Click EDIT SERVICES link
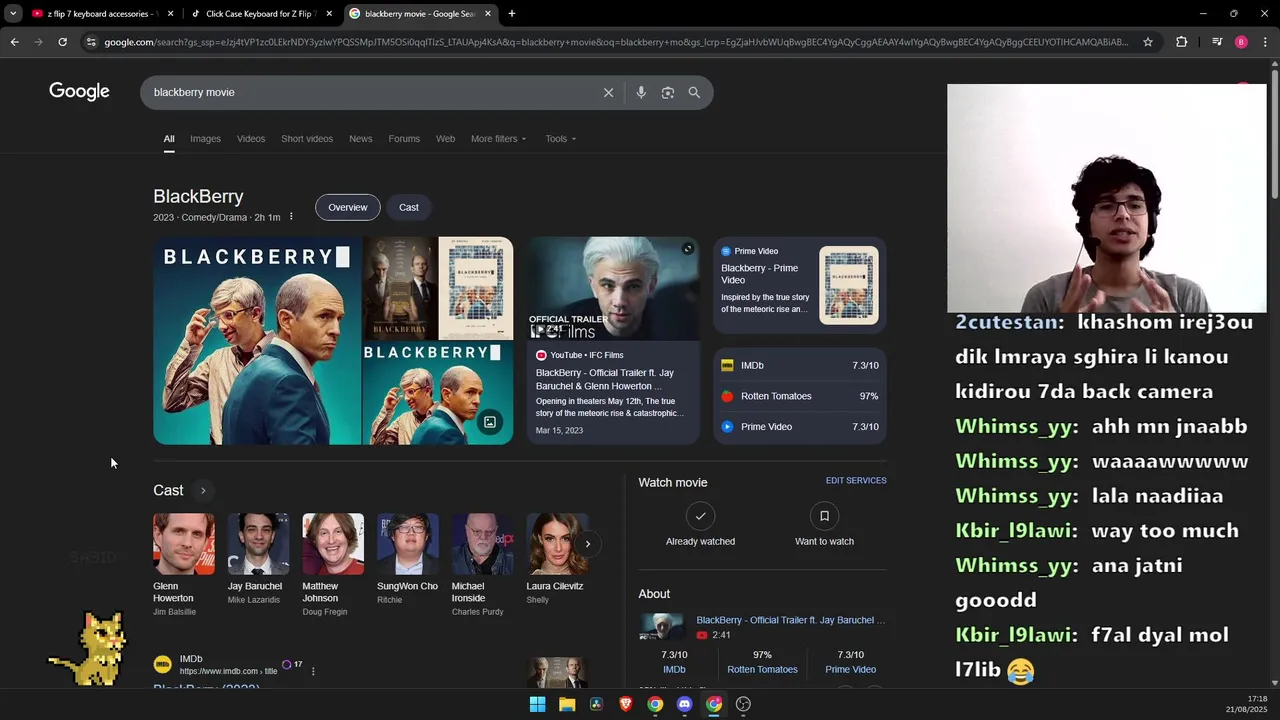The width and height of the screenshot is (1280, 720). click(856, 481)
